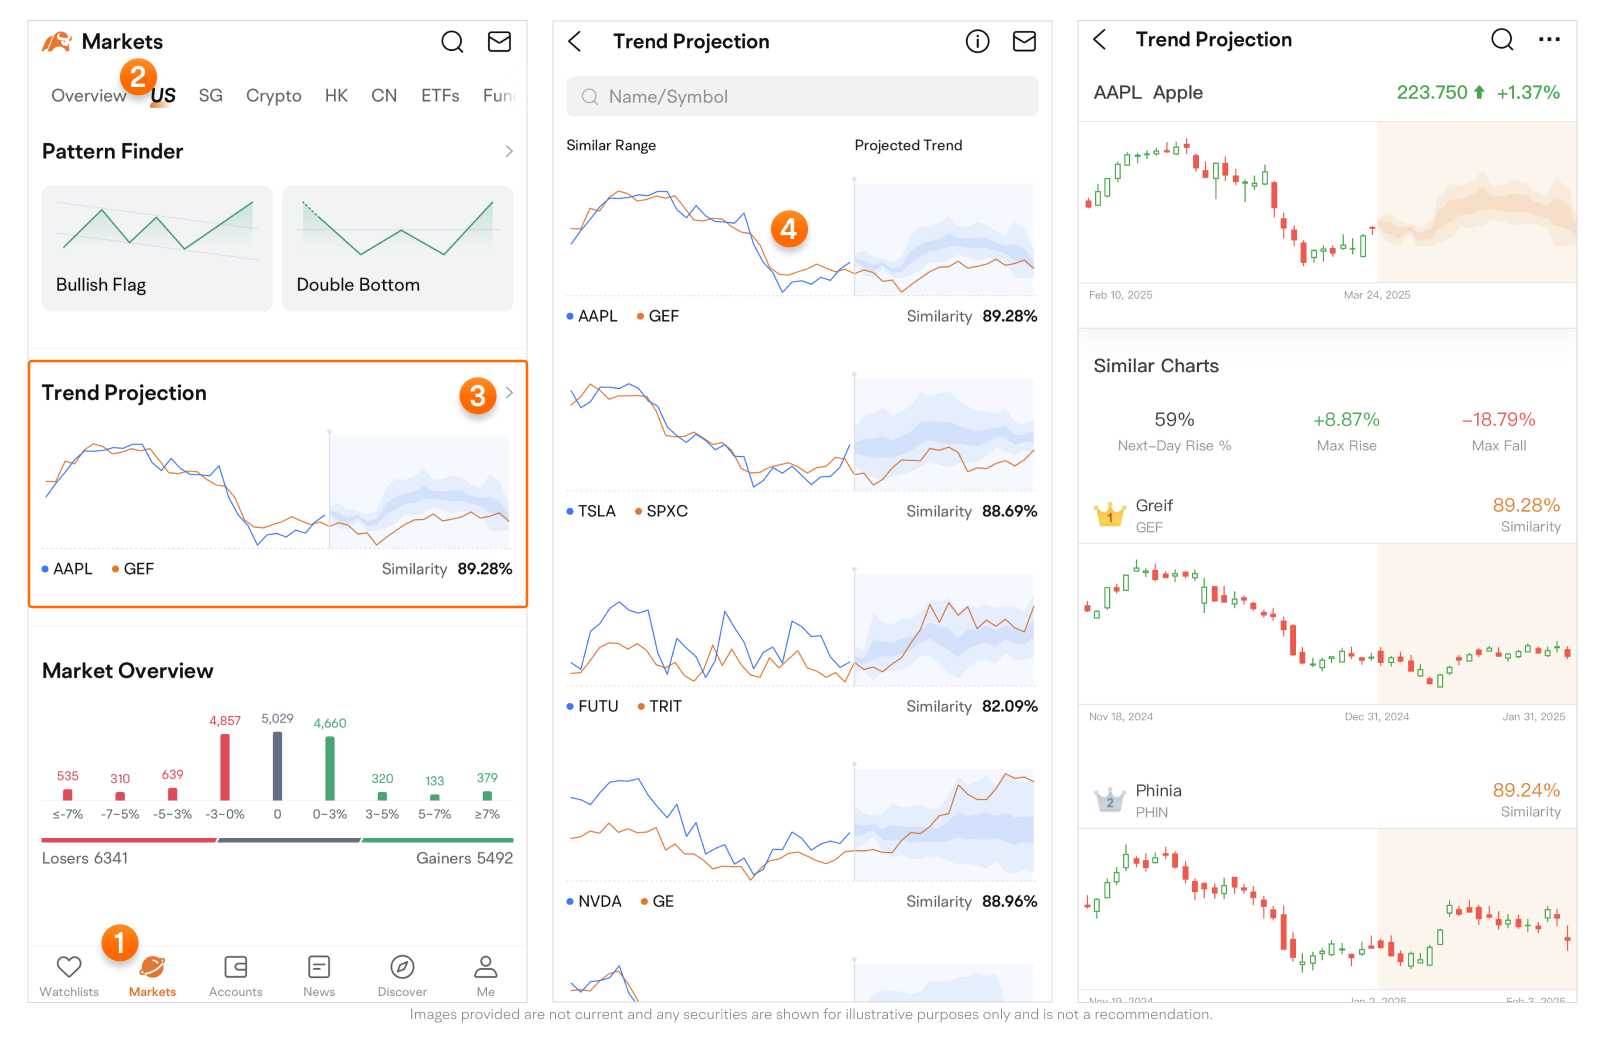Open the Bullish Flag pattern card

157,248
